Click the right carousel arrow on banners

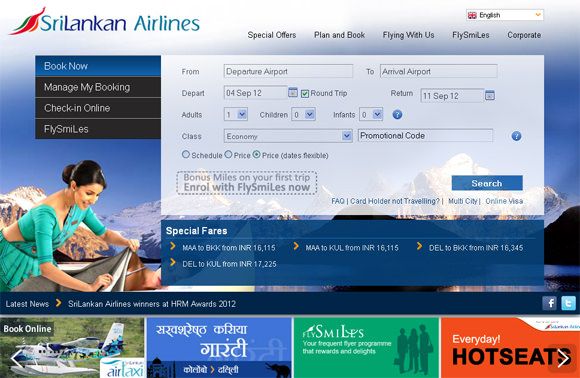click(563, 358)
